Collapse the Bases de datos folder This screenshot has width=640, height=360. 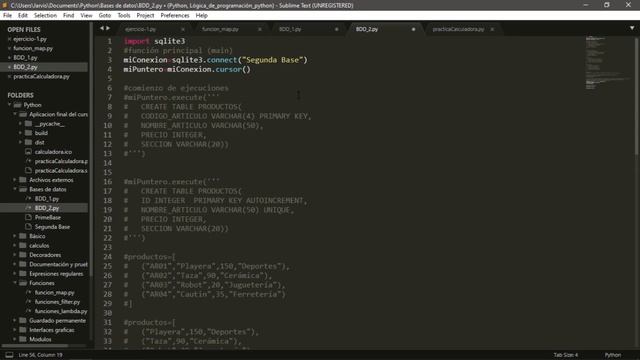click(15, 189)
